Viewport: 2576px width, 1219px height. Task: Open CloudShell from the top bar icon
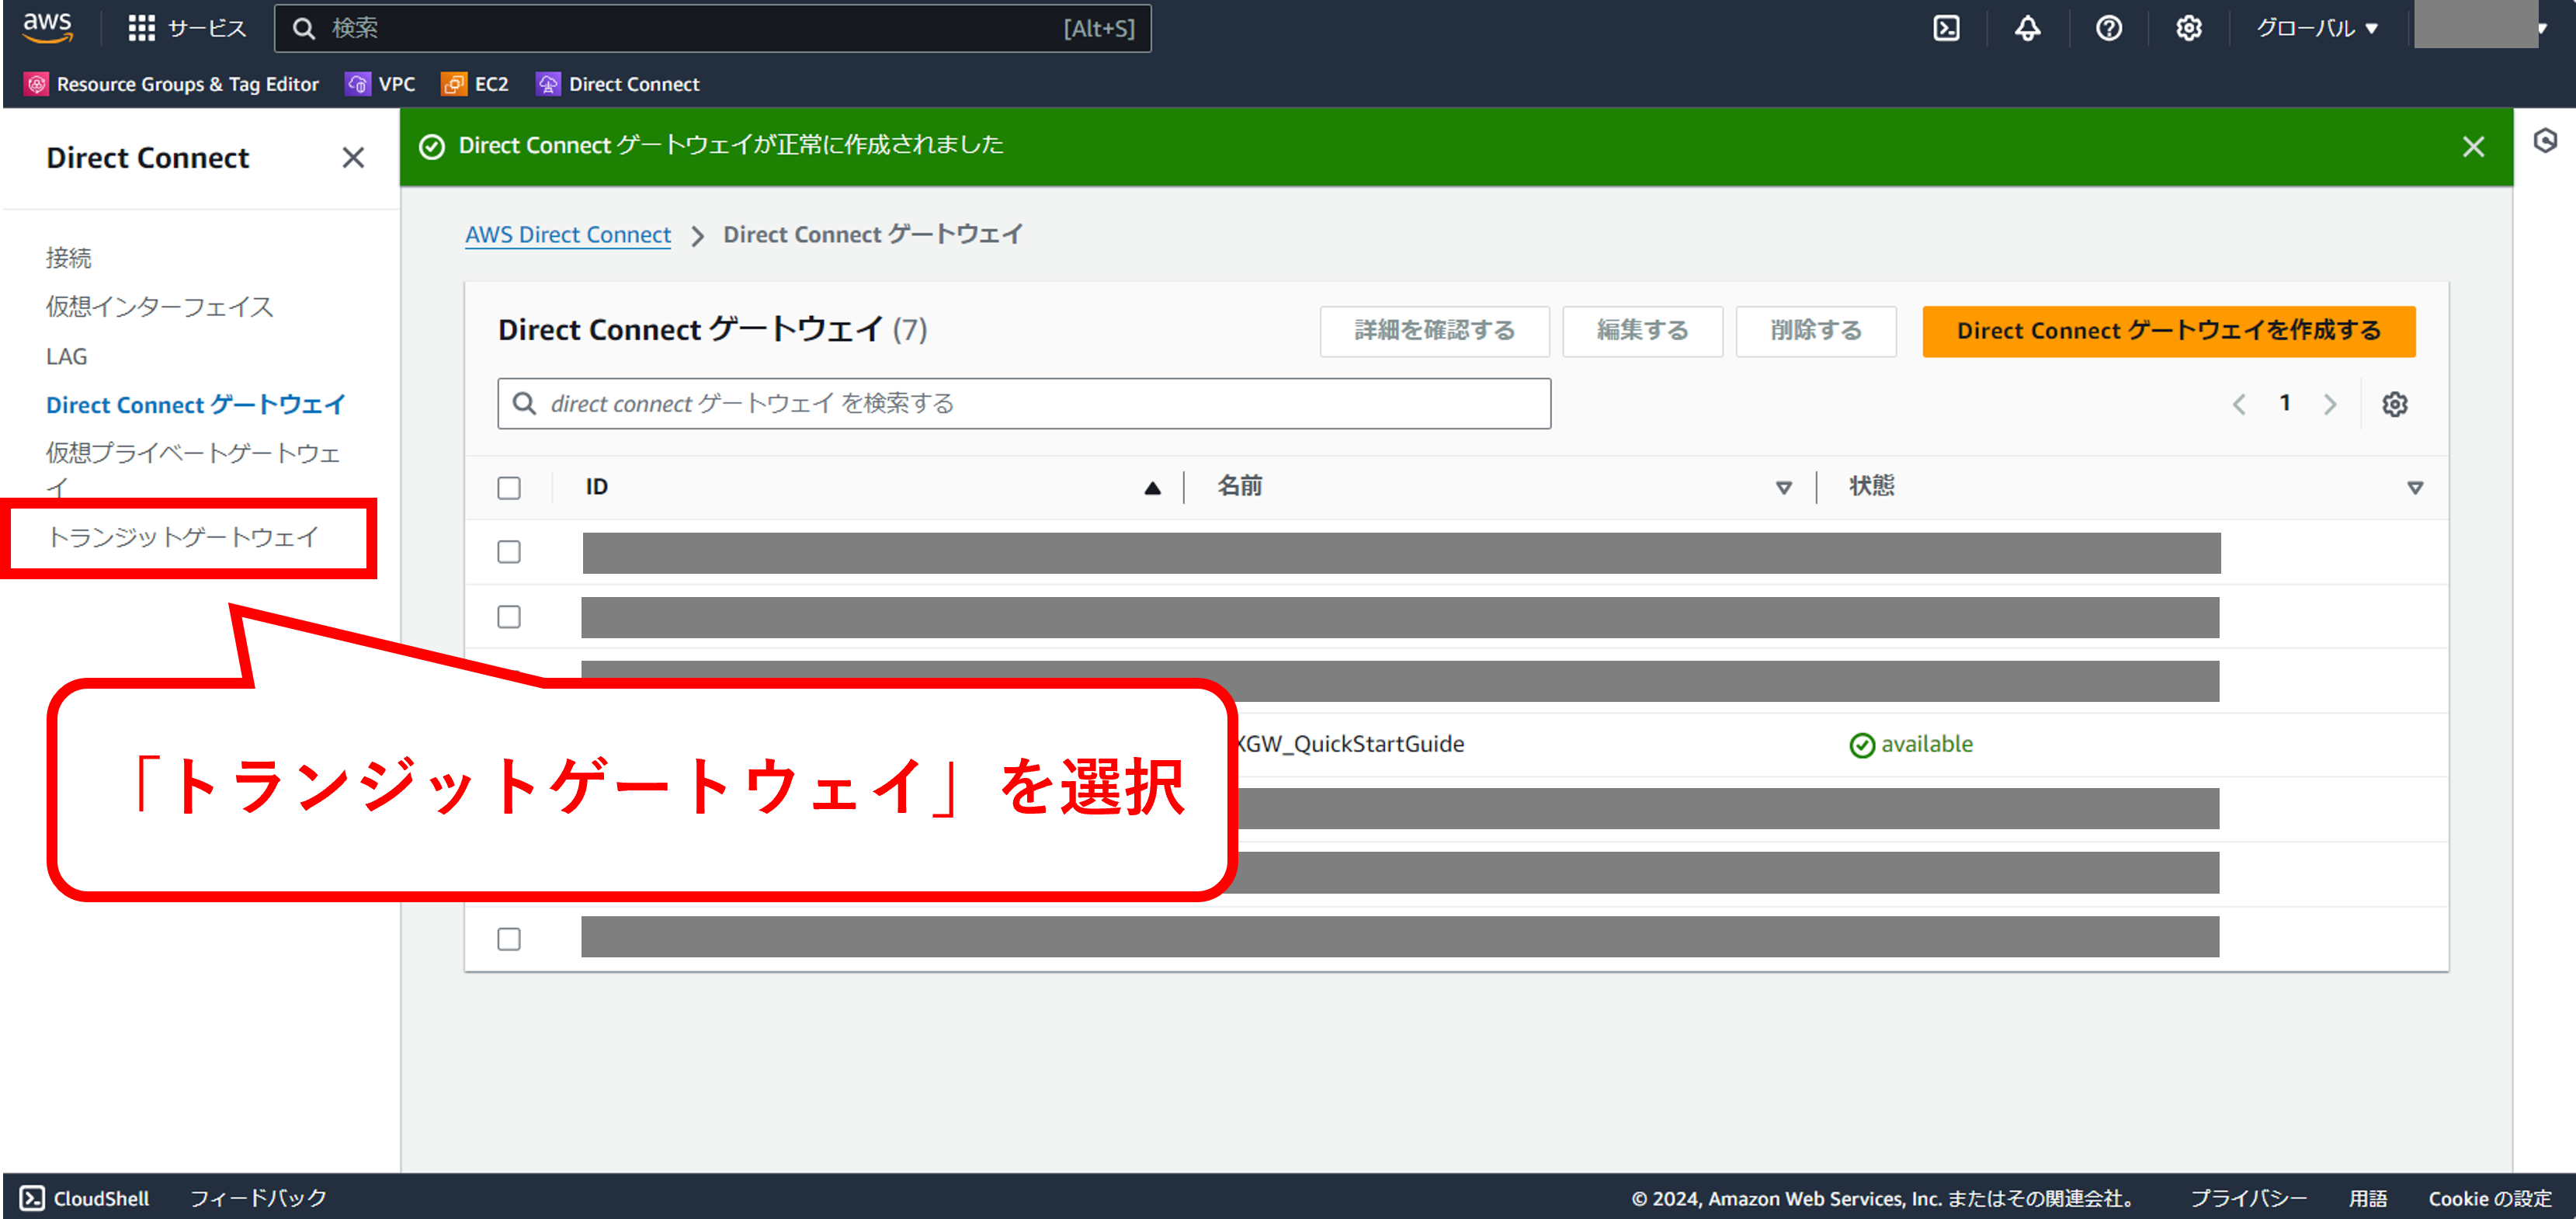(x=1946, y=28)
